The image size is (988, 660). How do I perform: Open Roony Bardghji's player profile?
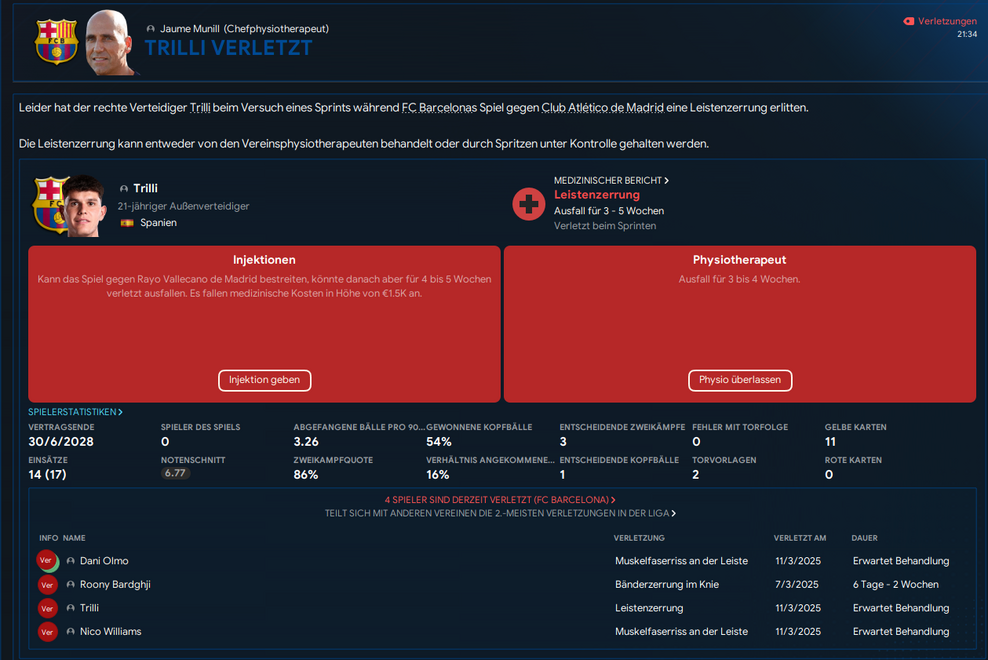(115, 585)
